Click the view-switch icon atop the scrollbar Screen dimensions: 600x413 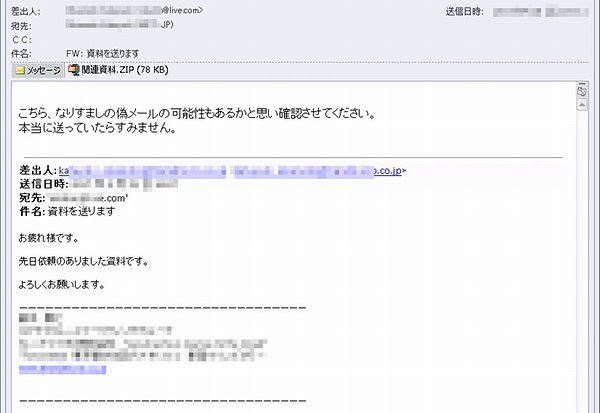[x=582, y=91]
